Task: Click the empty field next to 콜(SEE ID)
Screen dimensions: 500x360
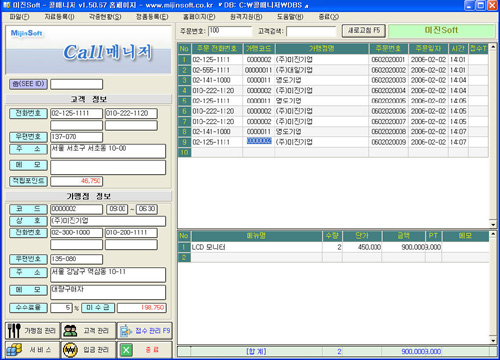Action: (x=76, y=84)
